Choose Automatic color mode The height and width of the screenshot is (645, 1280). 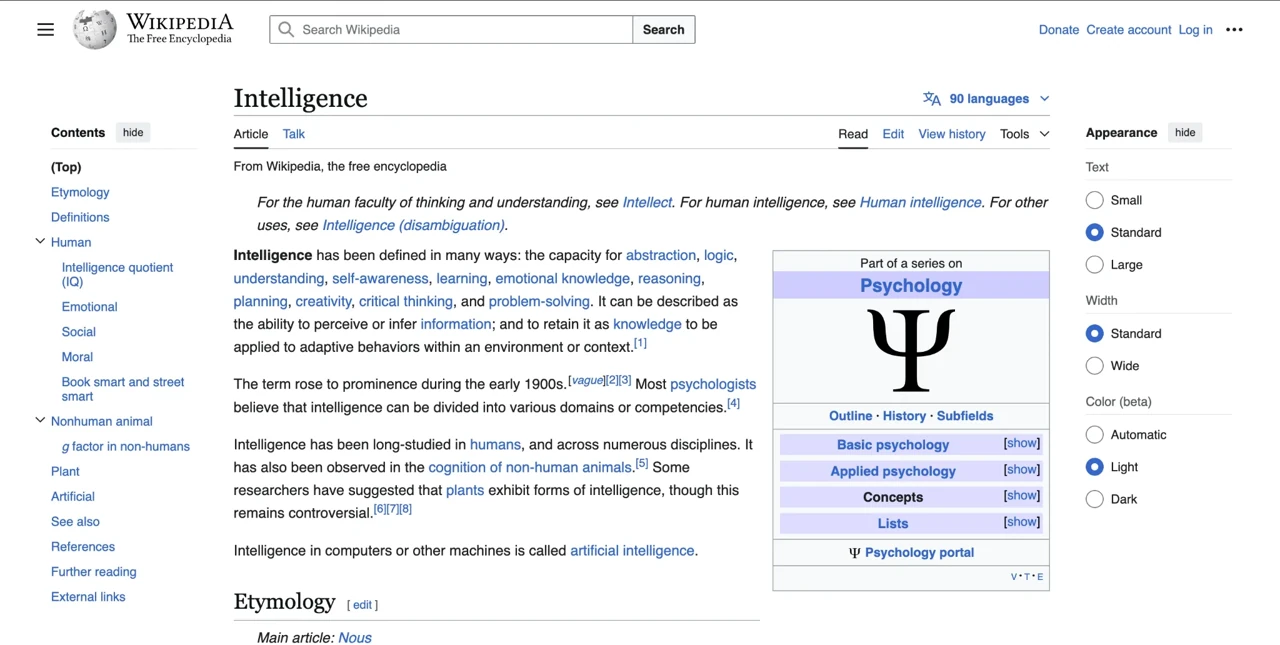(1095, 435)
